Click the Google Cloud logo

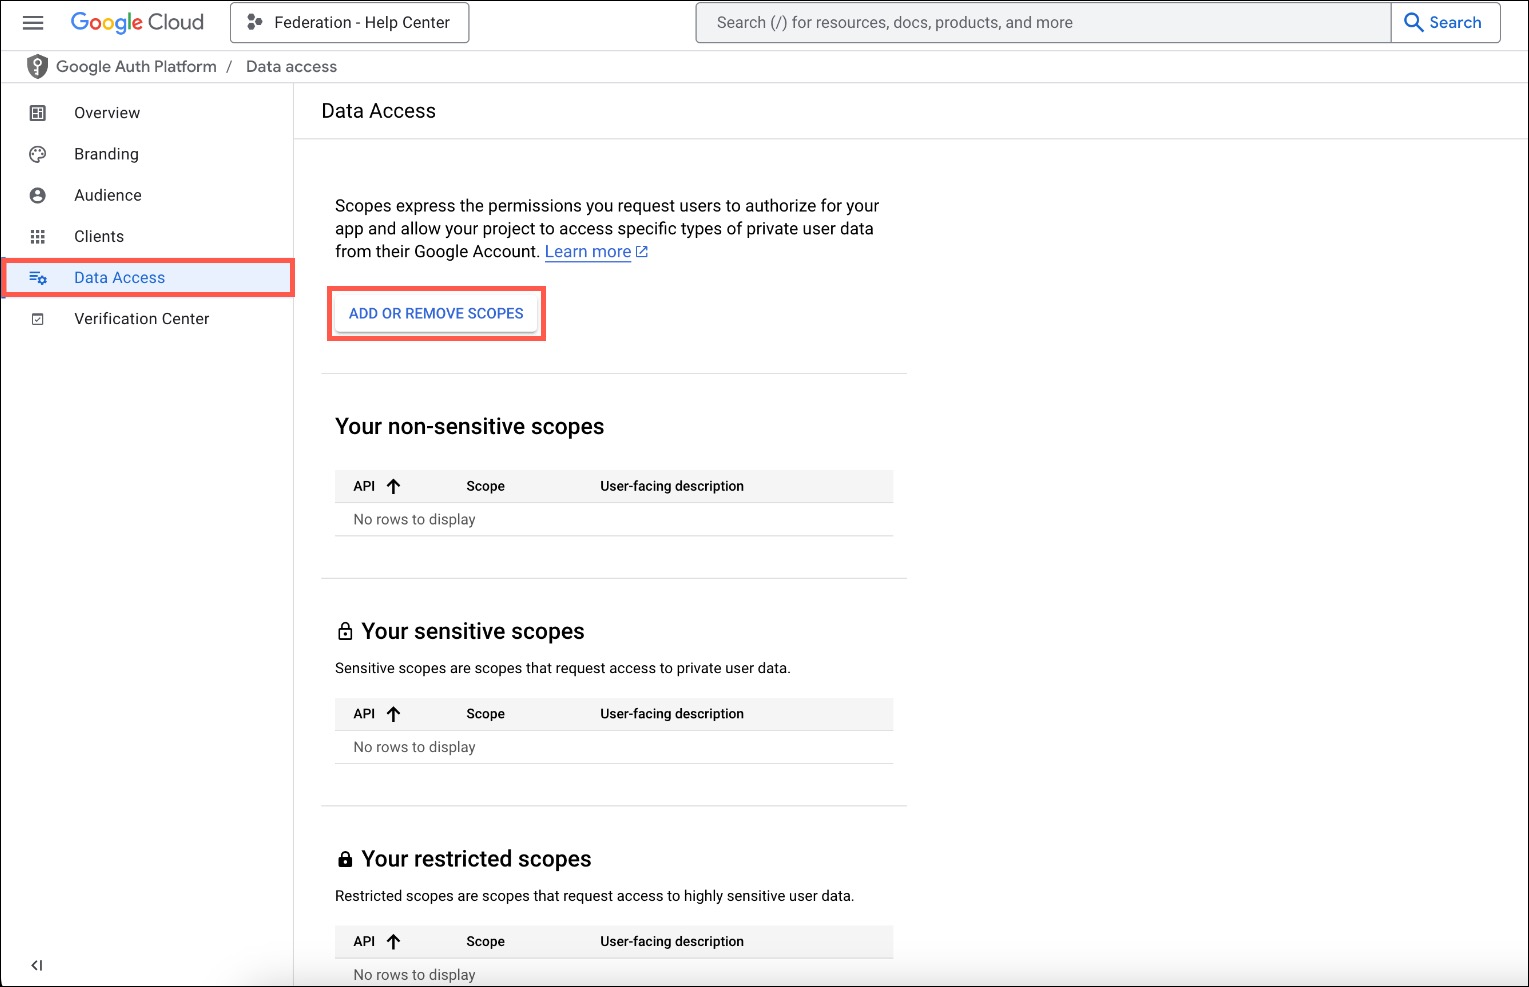(137, 22)
